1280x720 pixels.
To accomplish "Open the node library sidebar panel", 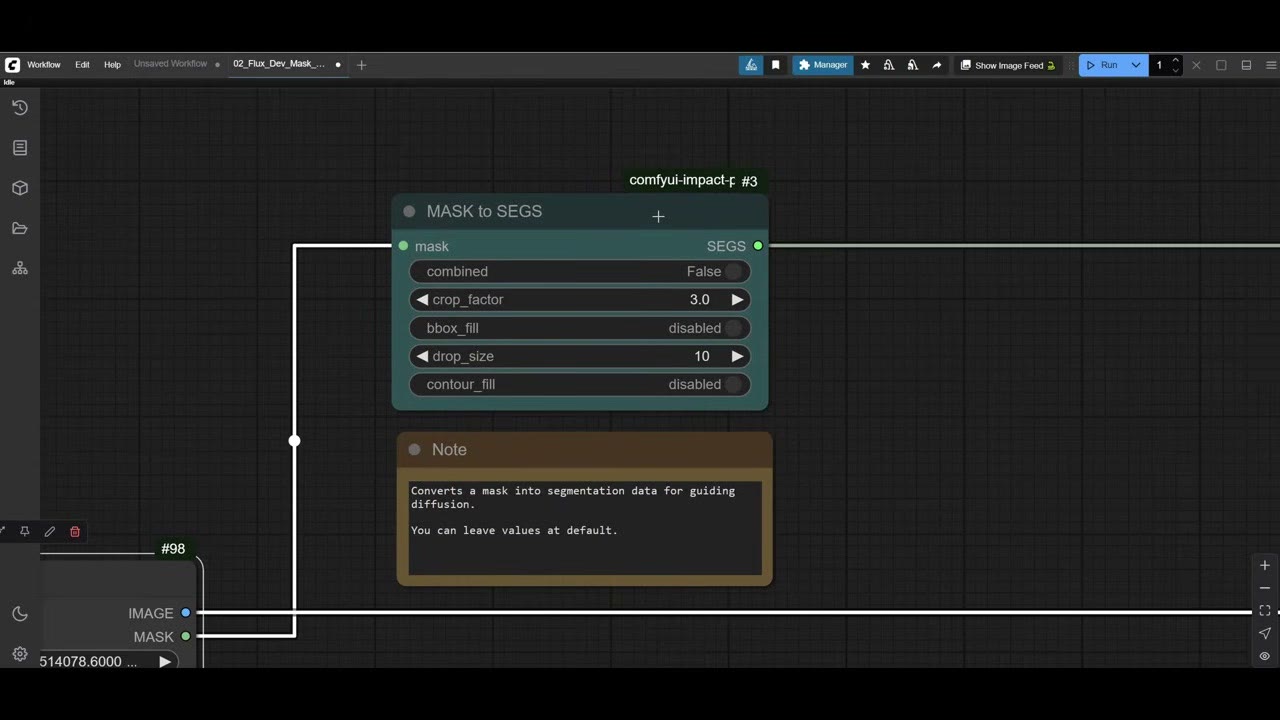I will coord(20,148).
